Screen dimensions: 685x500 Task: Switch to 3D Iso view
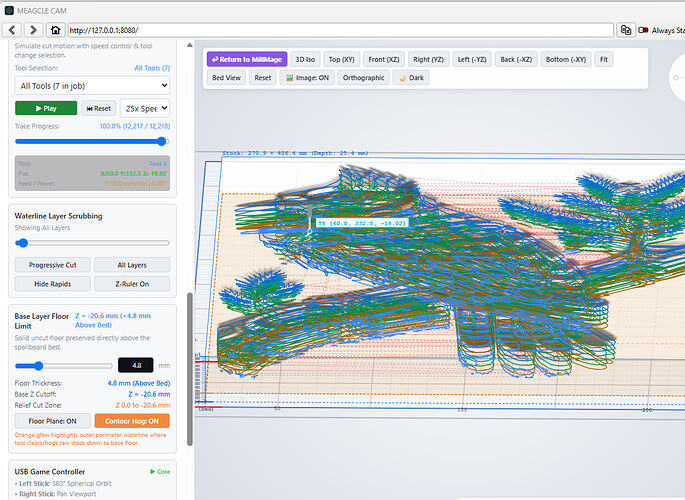pos(305,59)
